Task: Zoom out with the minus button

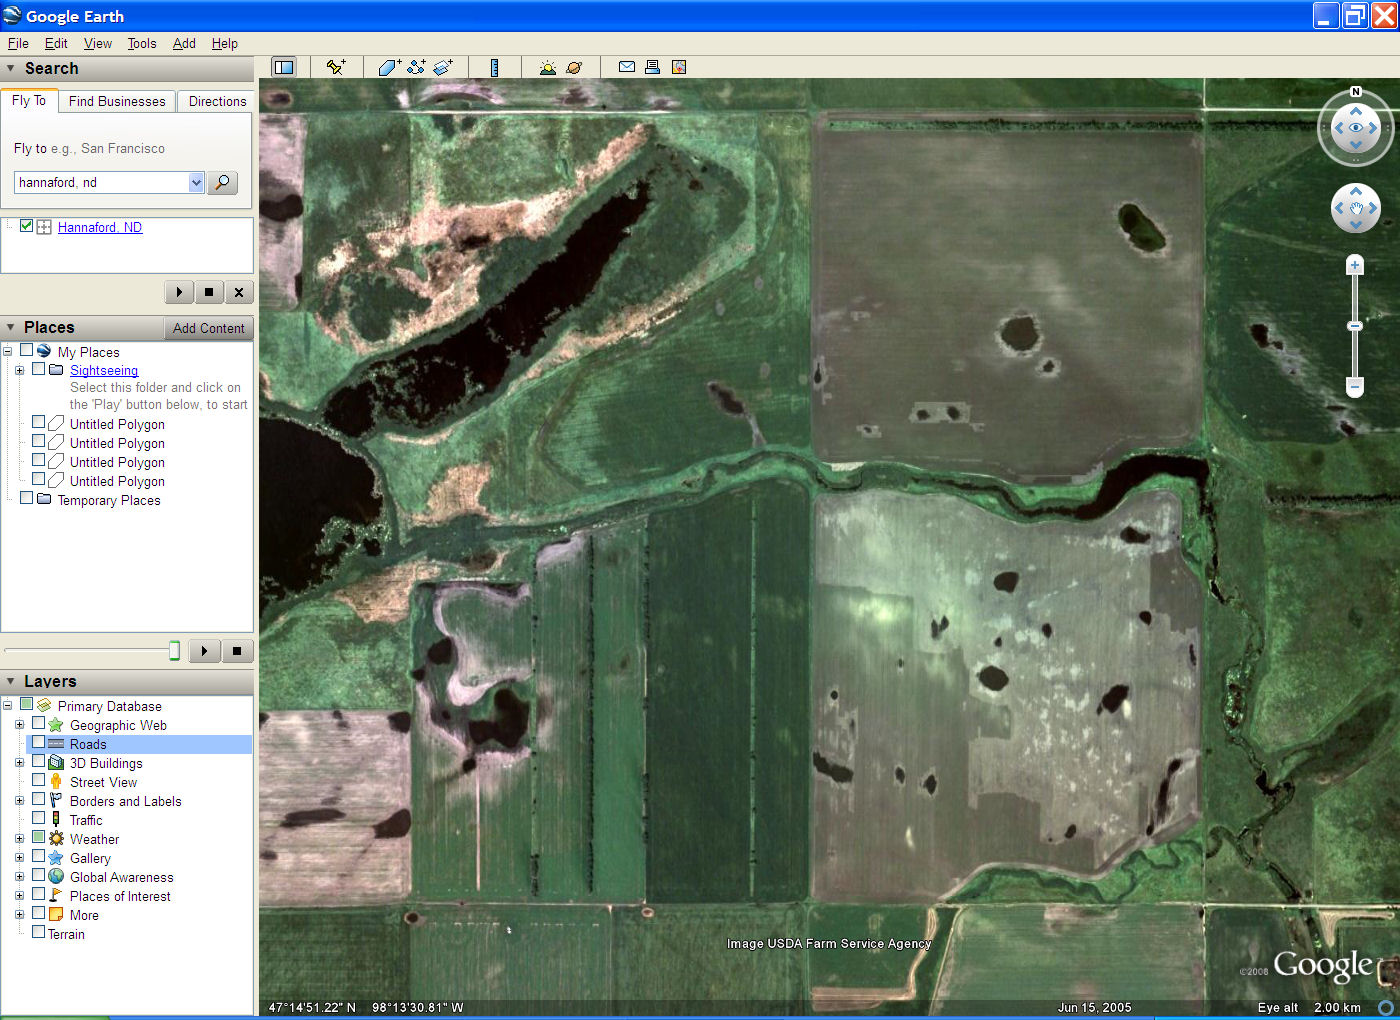Action: pyautogui.click(x=1355, y=386)
